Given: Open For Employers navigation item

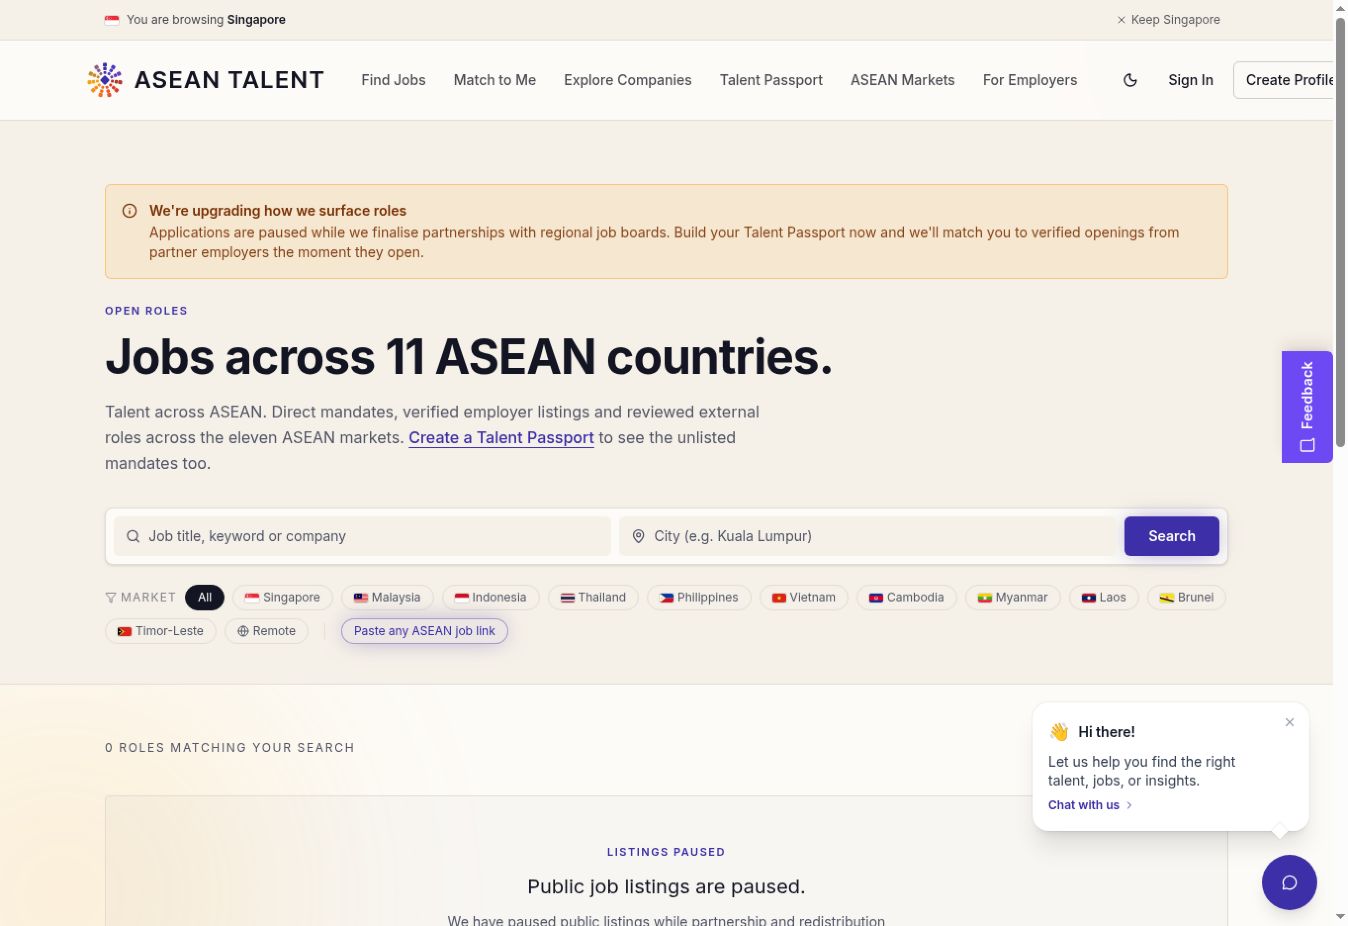Looking at the screenshot, I should click(1030, 80).
